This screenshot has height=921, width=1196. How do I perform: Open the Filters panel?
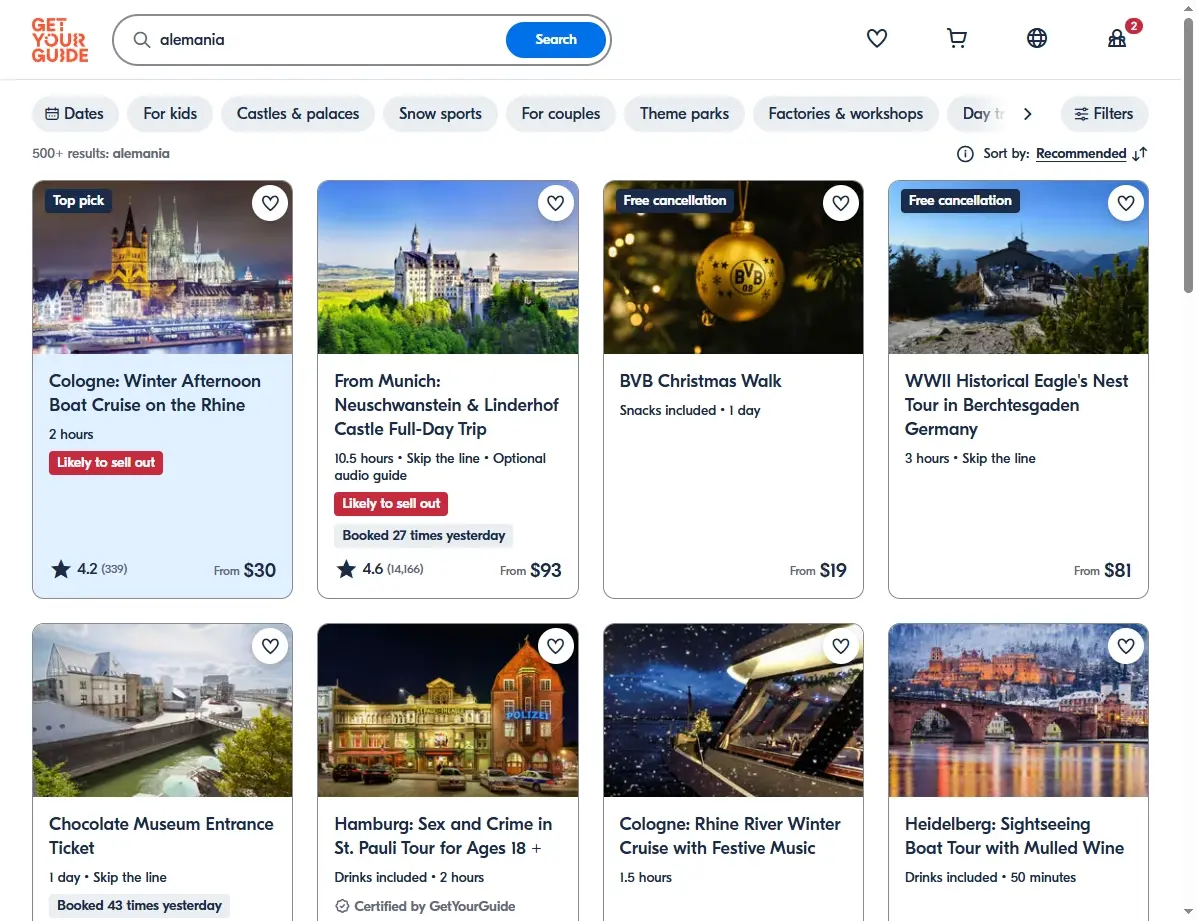[x=1104, y=114]
